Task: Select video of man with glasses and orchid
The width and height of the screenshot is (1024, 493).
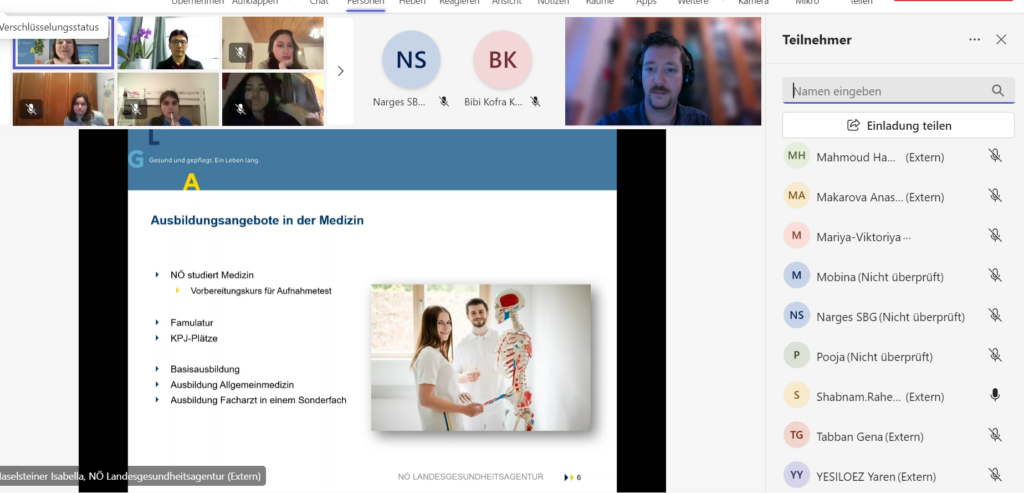Action: click(x=168, y=43)
